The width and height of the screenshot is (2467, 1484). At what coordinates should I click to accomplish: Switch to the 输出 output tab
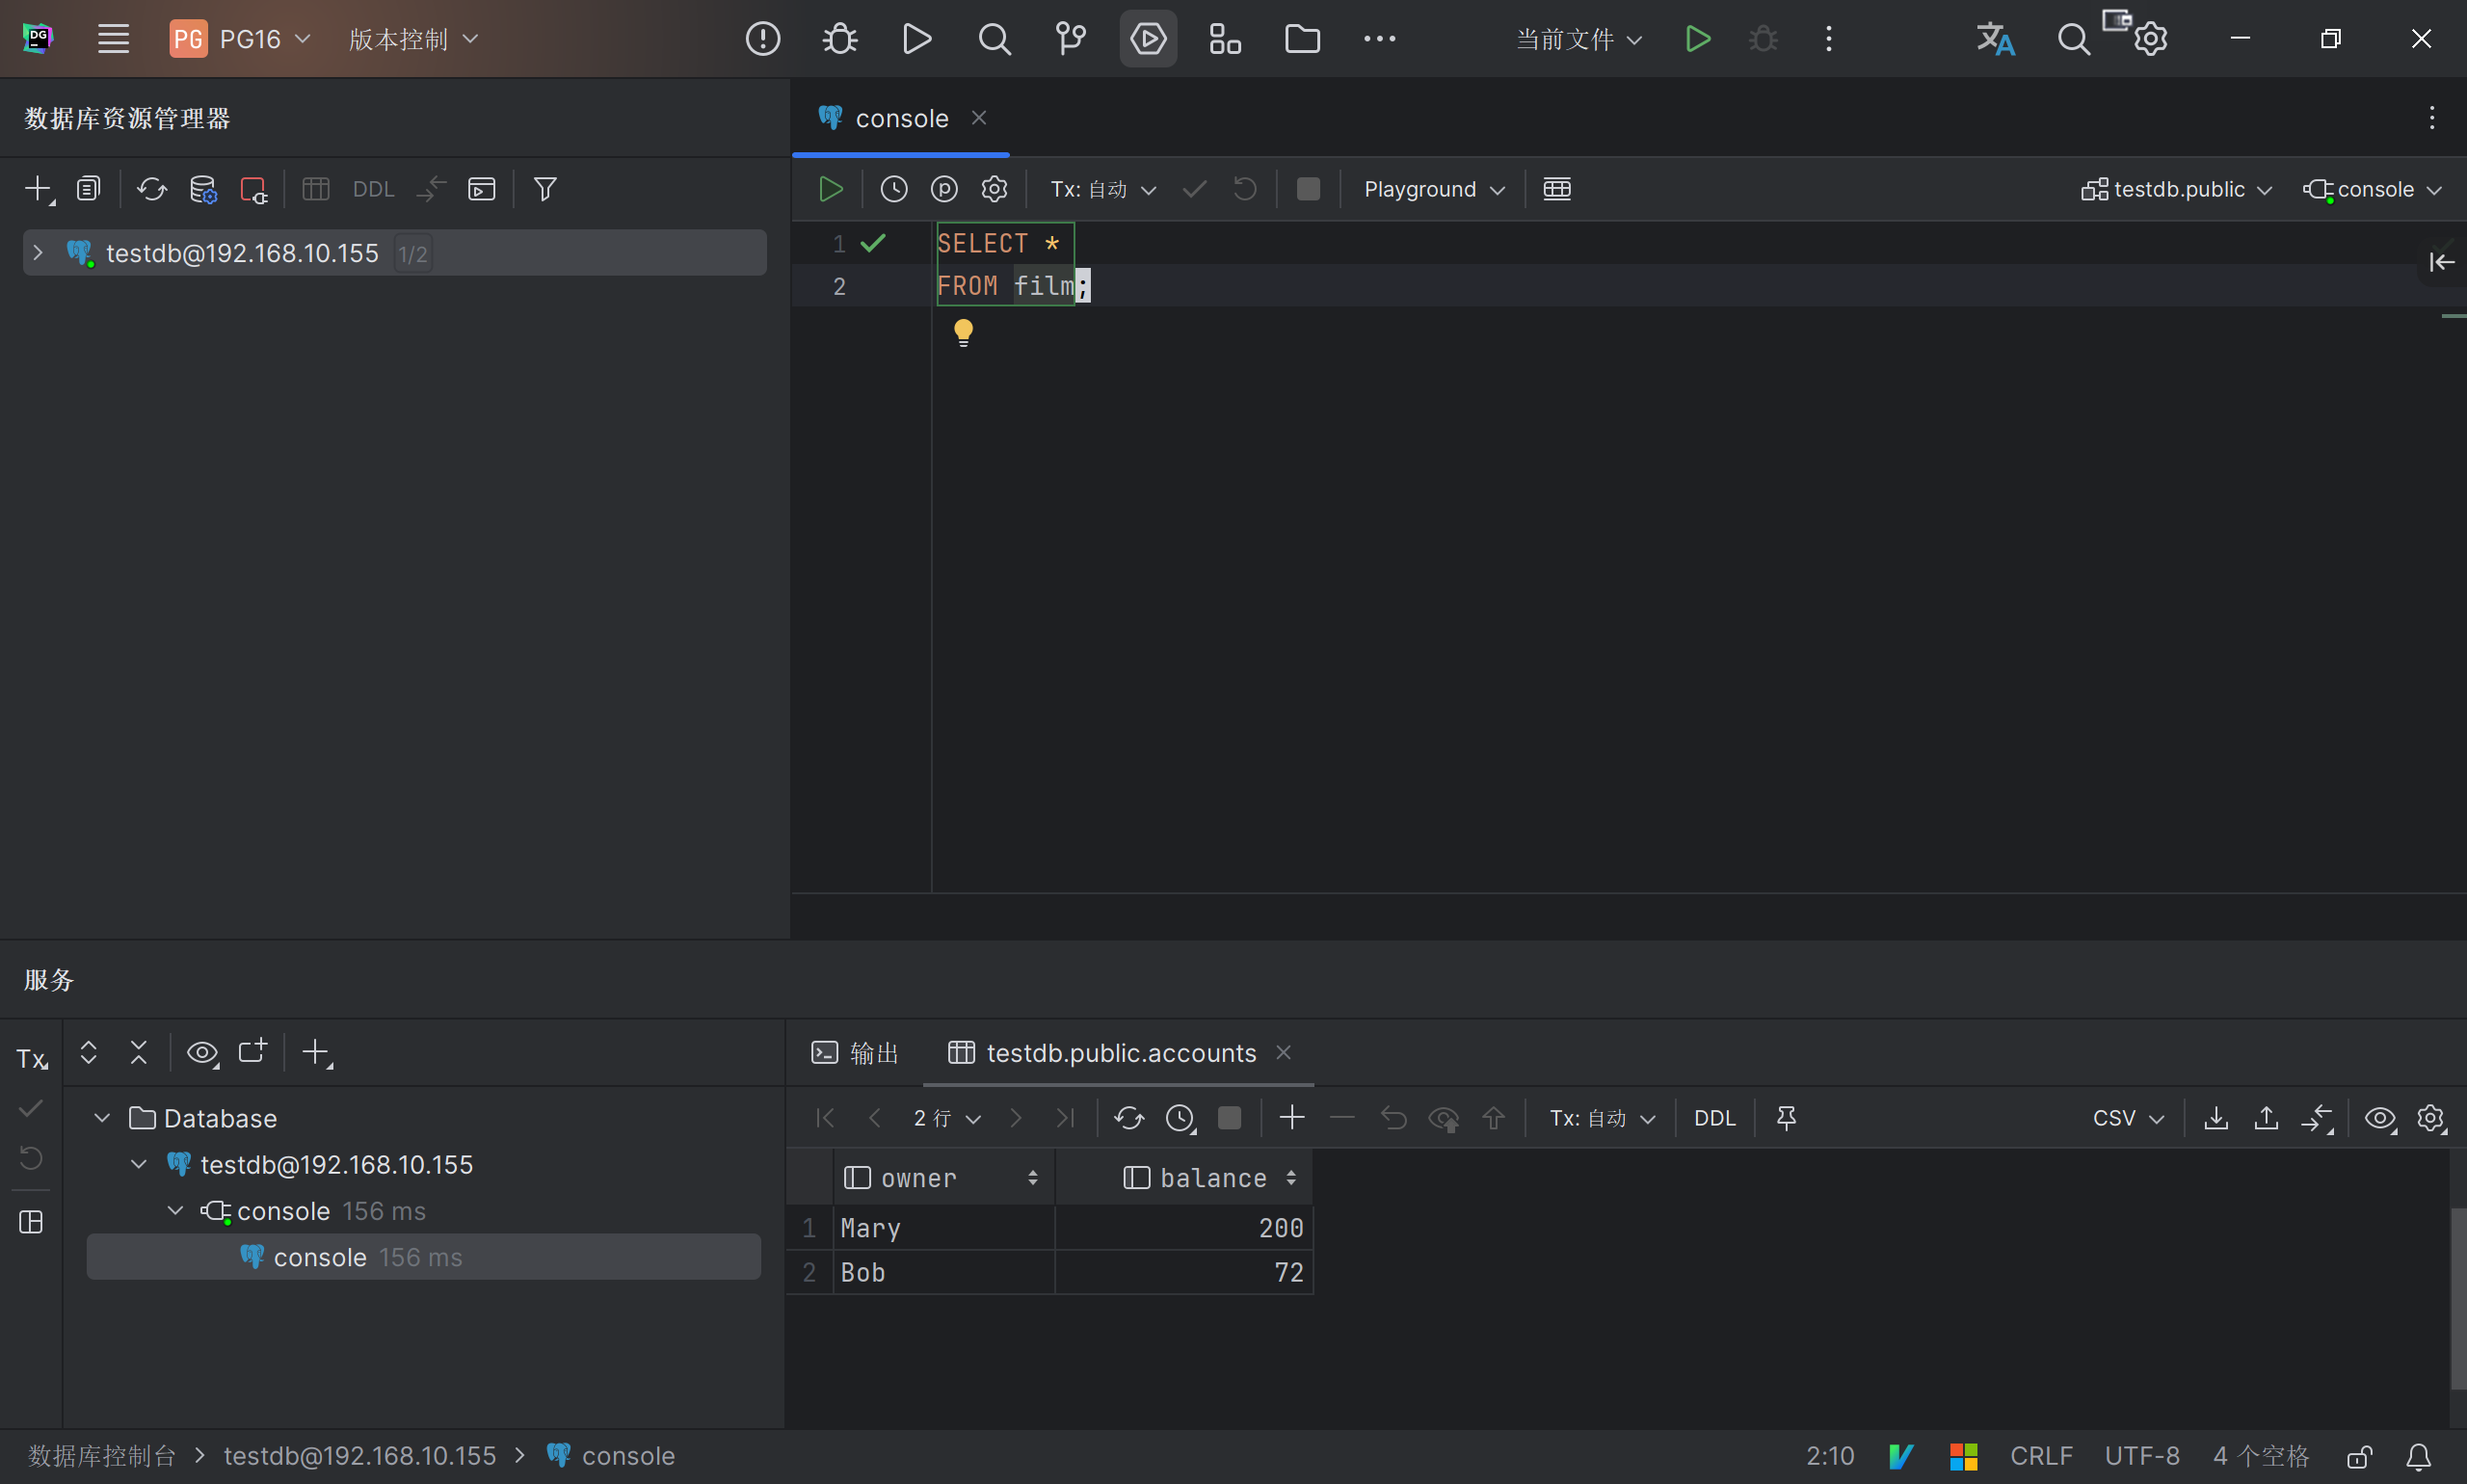855,1052
